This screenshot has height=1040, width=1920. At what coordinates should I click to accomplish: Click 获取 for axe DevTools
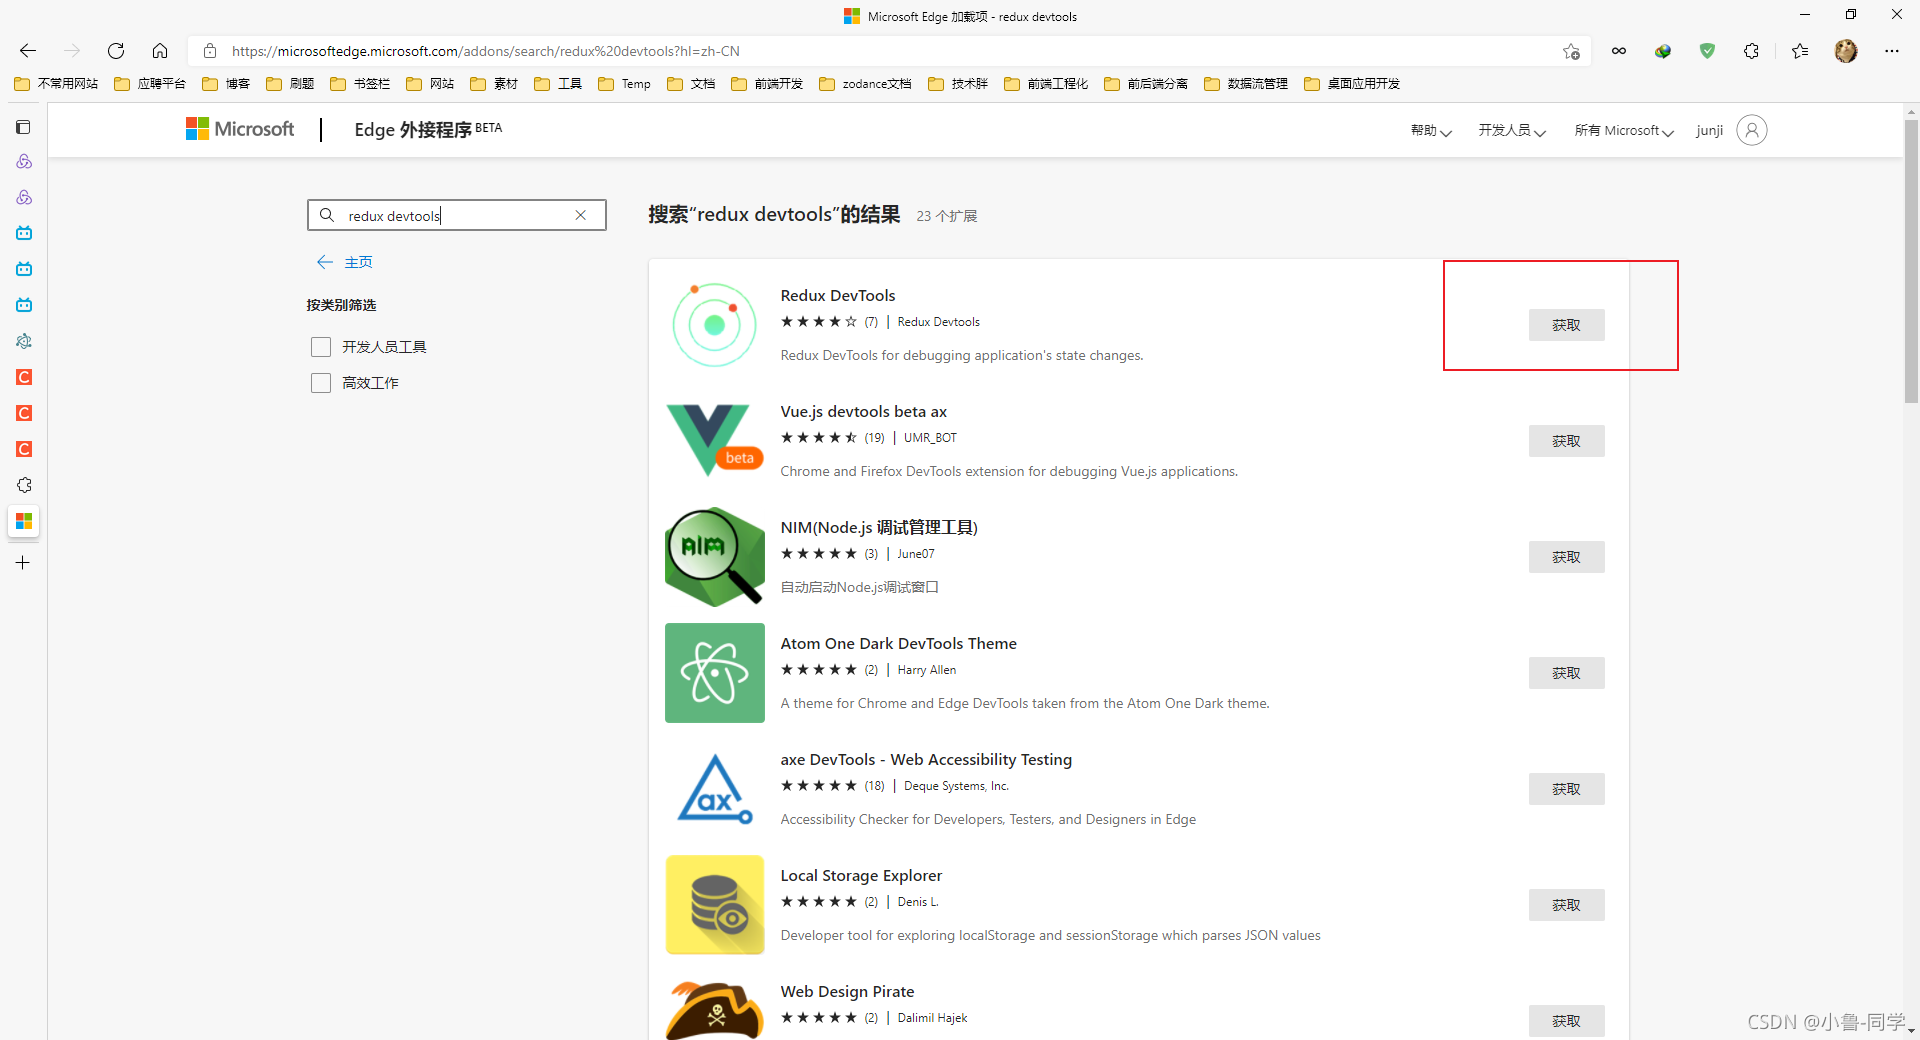click(x=1566, y=789)
